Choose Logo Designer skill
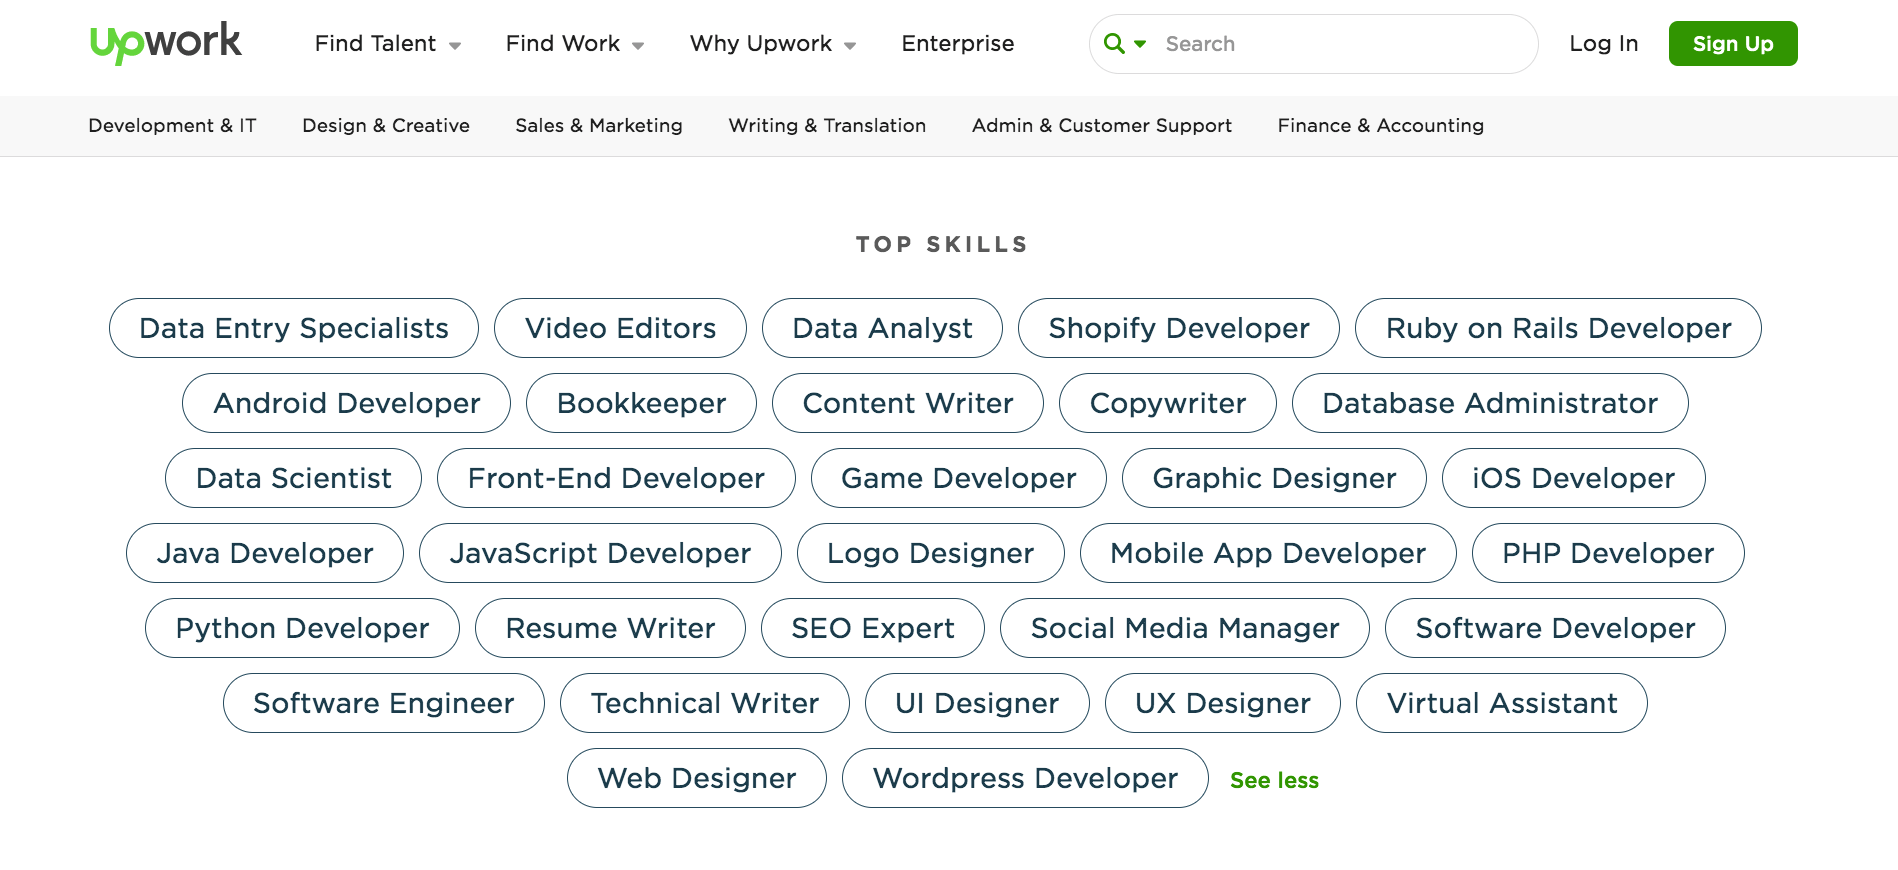The width and height of the screenshot is (1898, 870). pyautogui.click(x=931, y=553)
